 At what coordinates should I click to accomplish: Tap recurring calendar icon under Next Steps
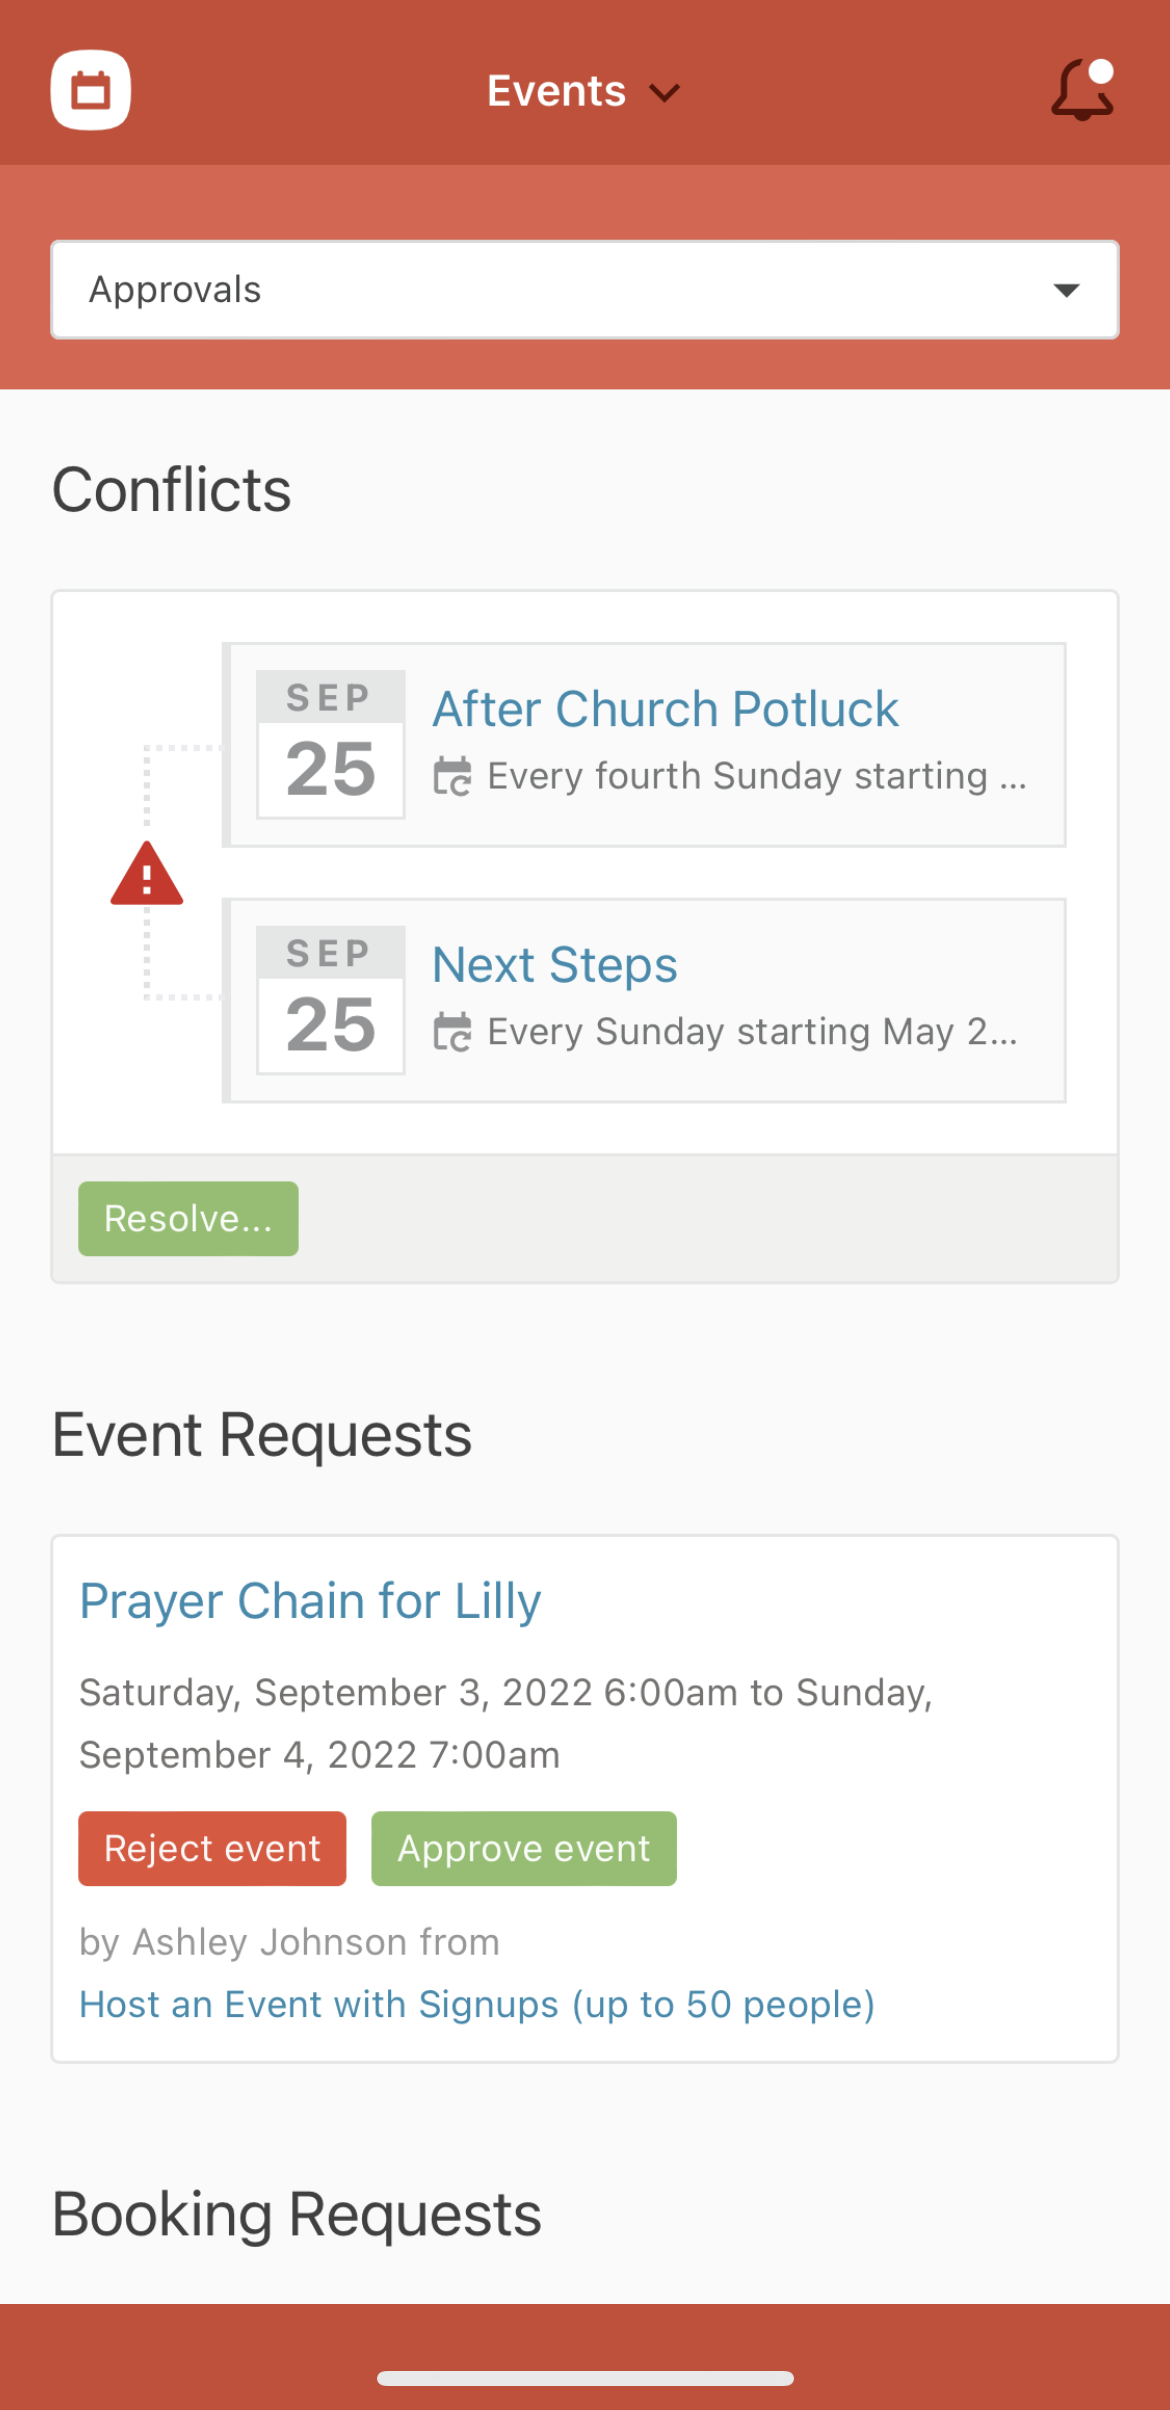(452, 1032)
